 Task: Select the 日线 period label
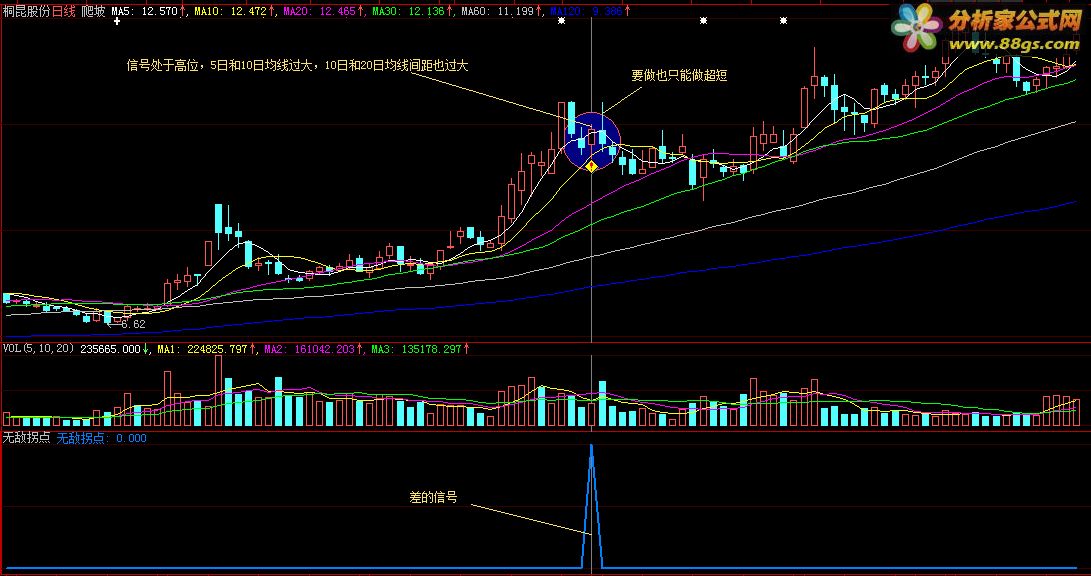point(64,11)
